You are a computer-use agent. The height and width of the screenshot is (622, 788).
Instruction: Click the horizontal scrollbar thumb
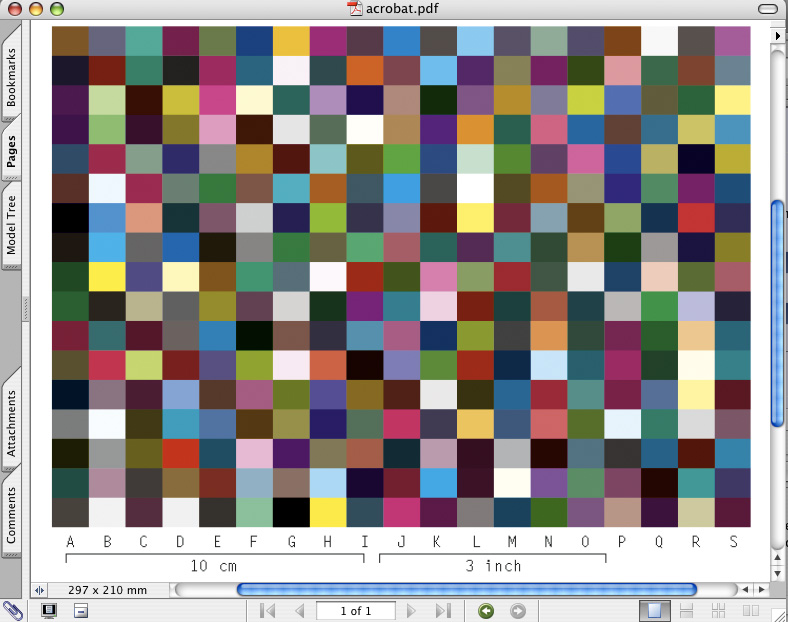coord(466,589)
